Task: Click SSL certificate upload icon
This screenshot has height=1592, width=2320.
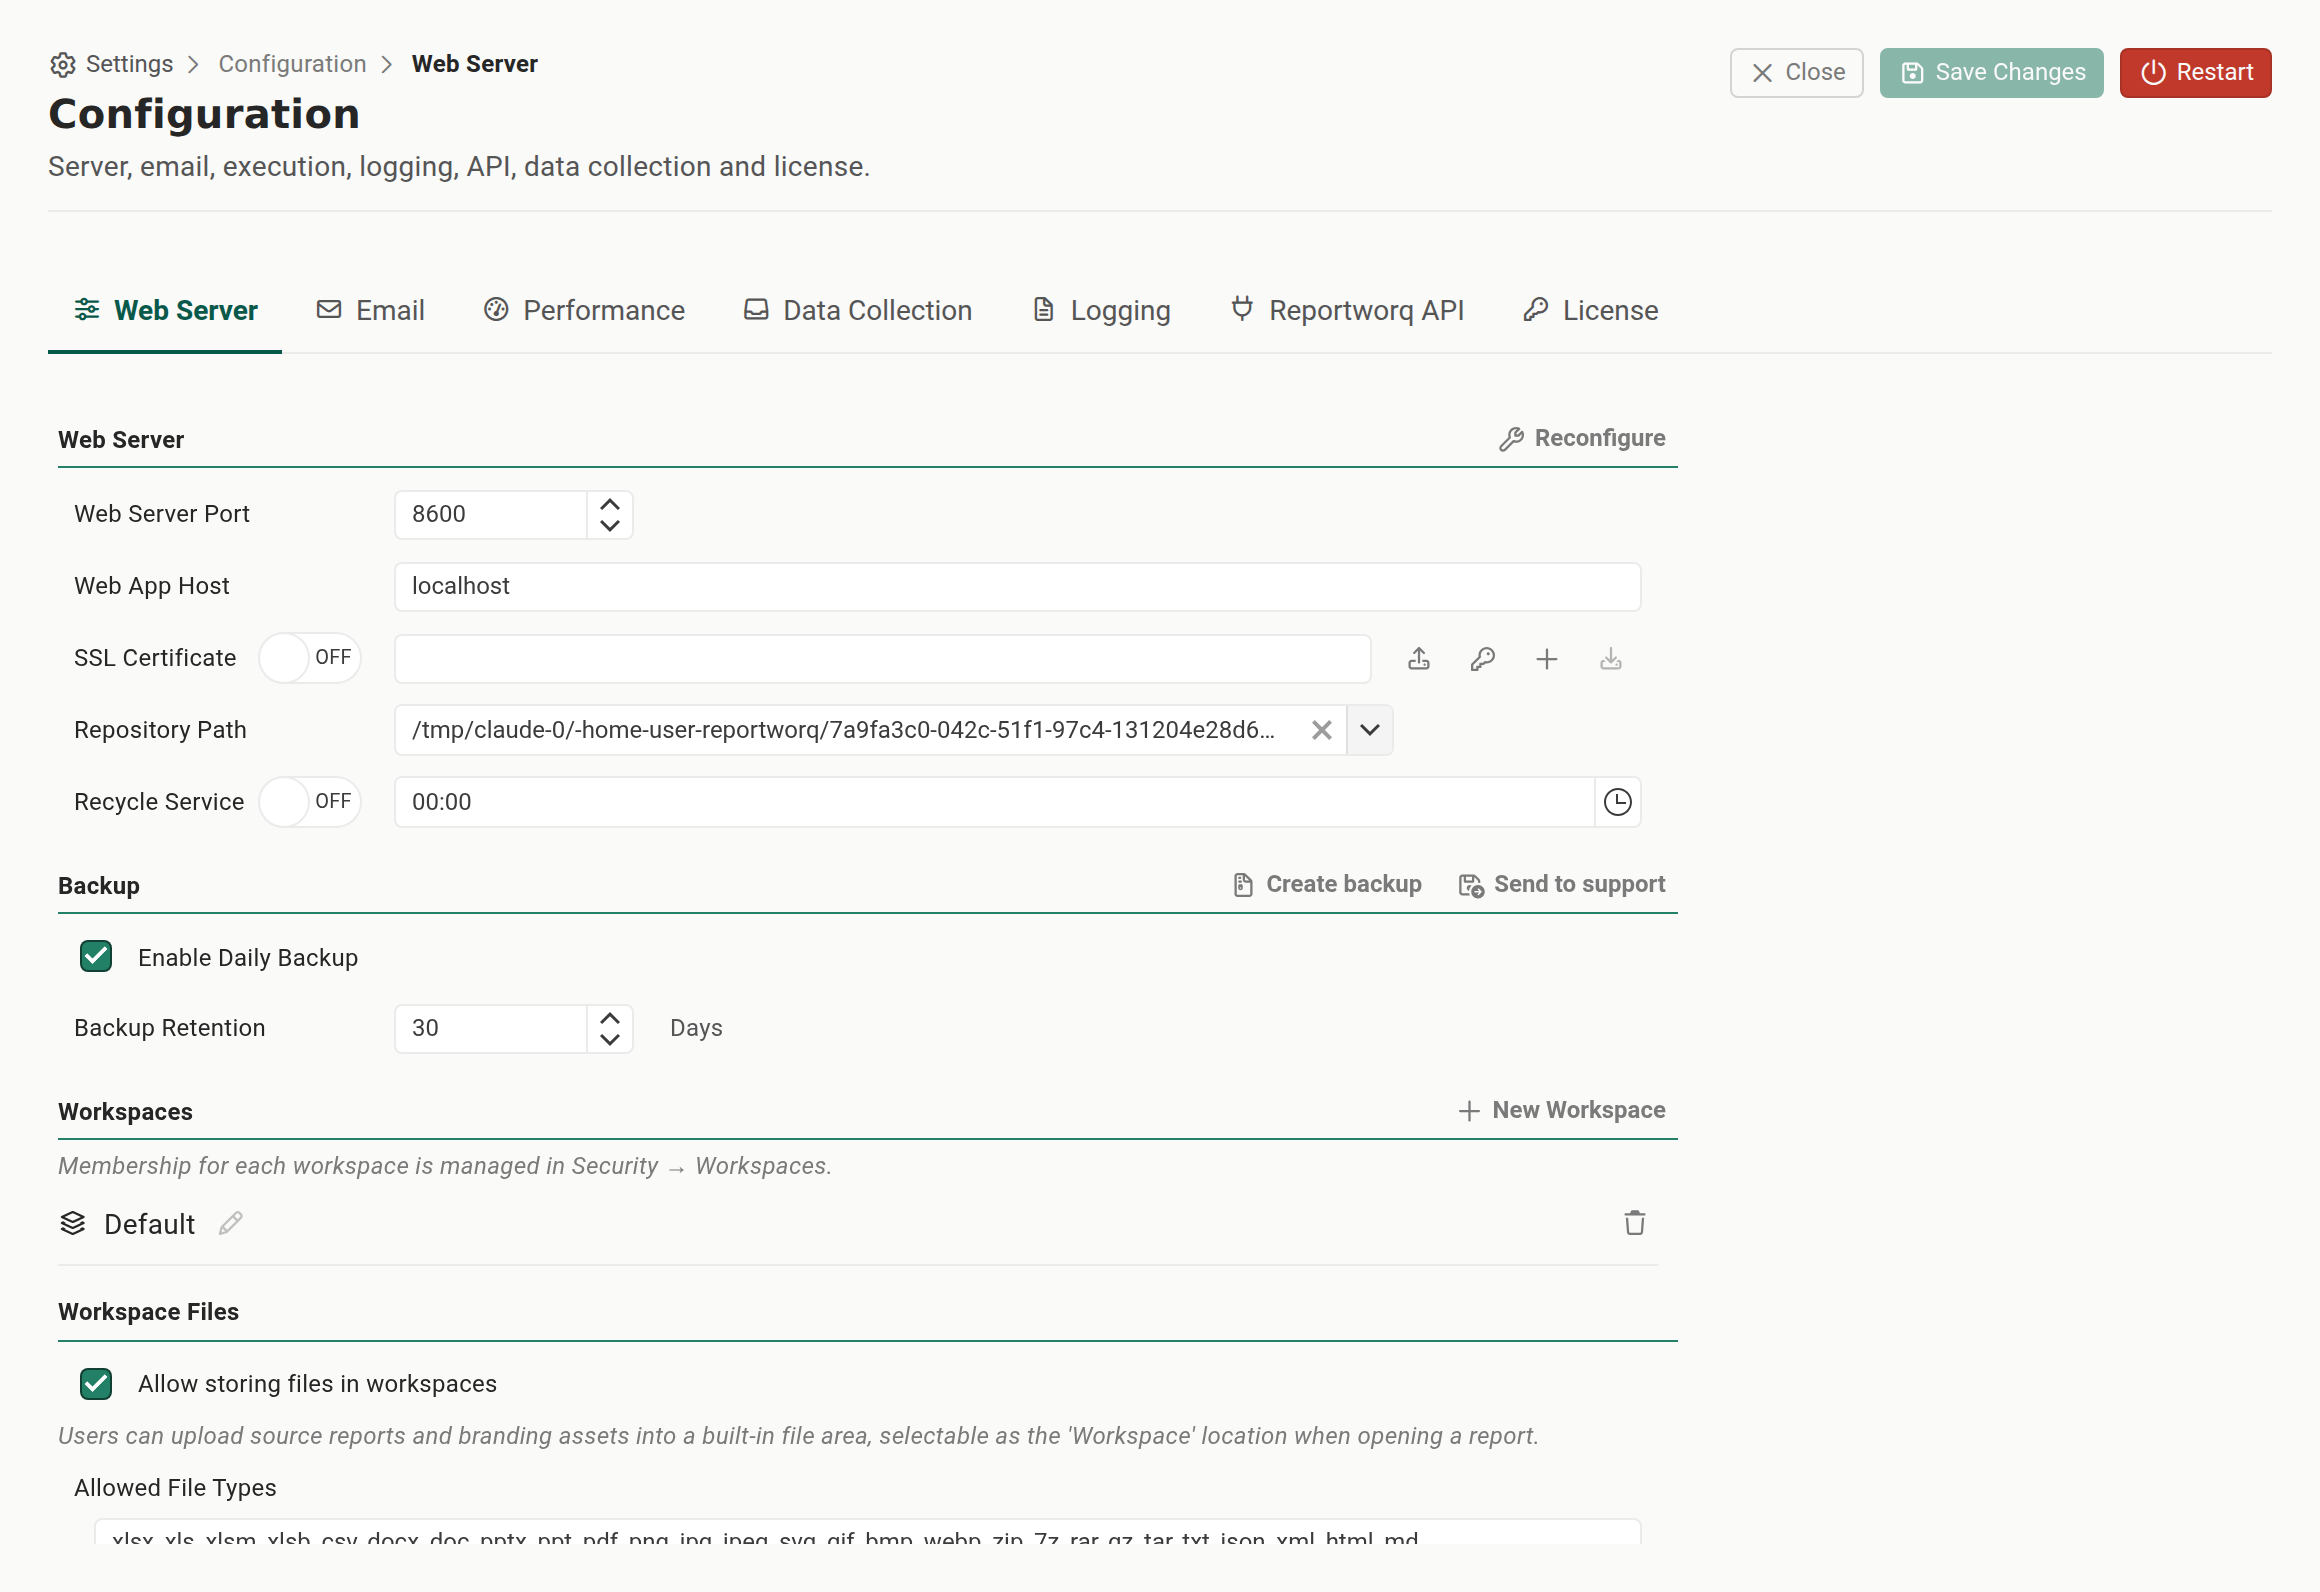Action: click(x=1418, y=659)
